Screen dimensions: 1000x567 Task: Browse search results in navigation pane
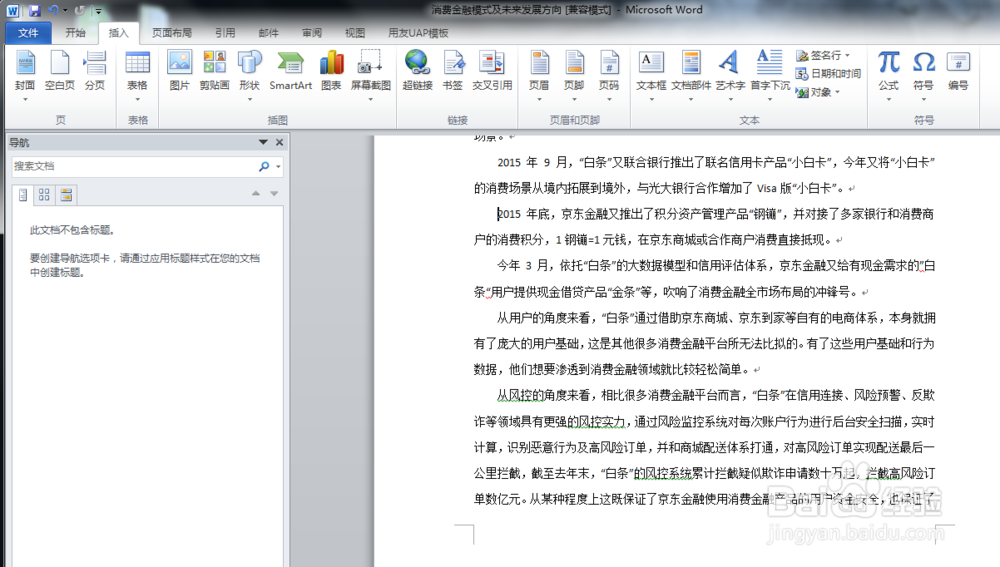point(66,195)
